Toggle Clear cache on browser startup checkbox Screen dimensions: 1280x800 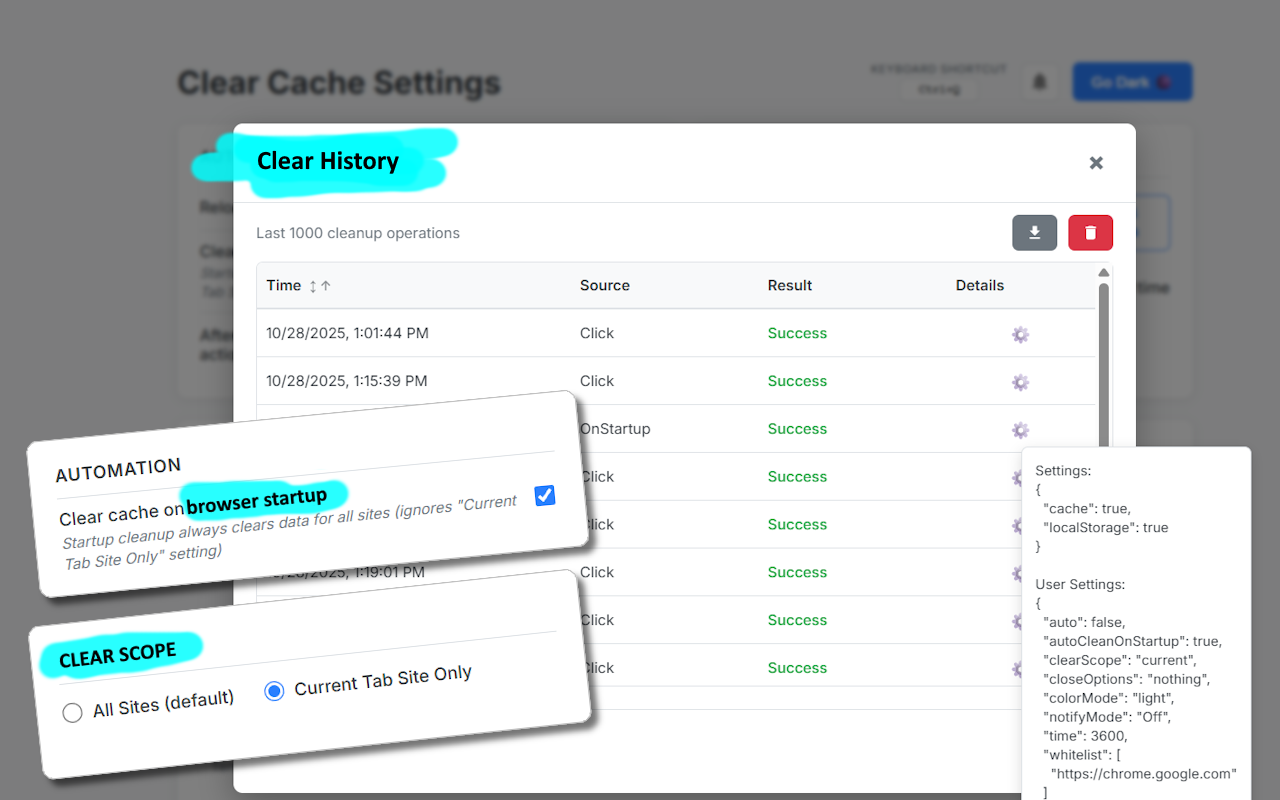(545, 495)
